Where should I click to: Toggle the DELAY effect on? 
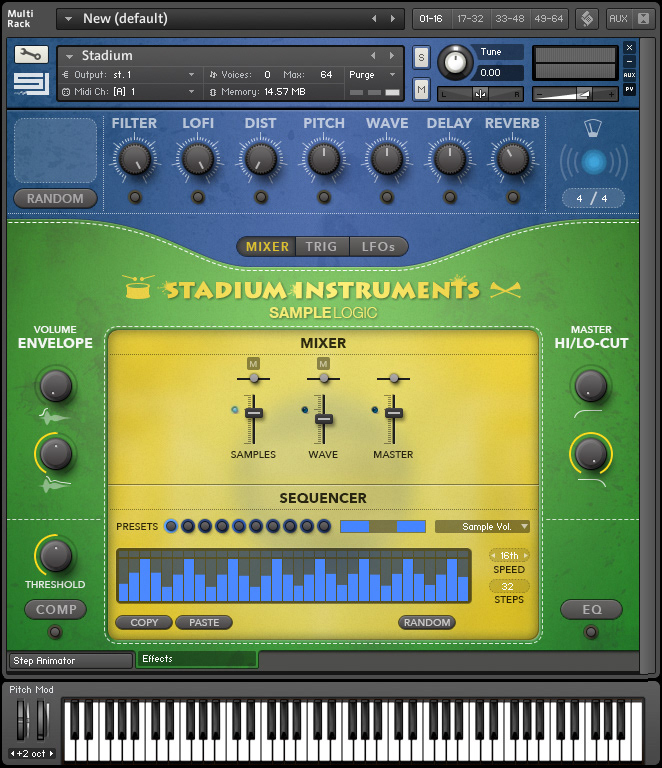click(x=449, y=197)
